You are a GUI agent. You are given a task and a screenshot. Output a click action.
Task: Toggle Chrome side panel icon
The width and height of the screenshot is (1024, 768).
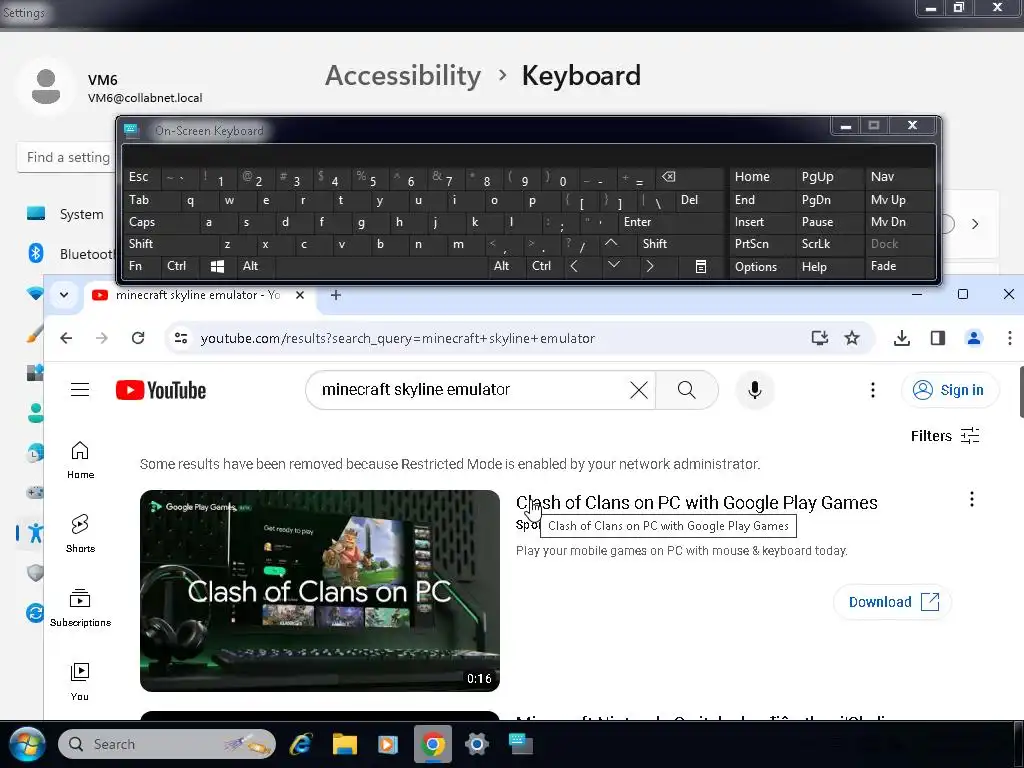[x=938, y=338]
